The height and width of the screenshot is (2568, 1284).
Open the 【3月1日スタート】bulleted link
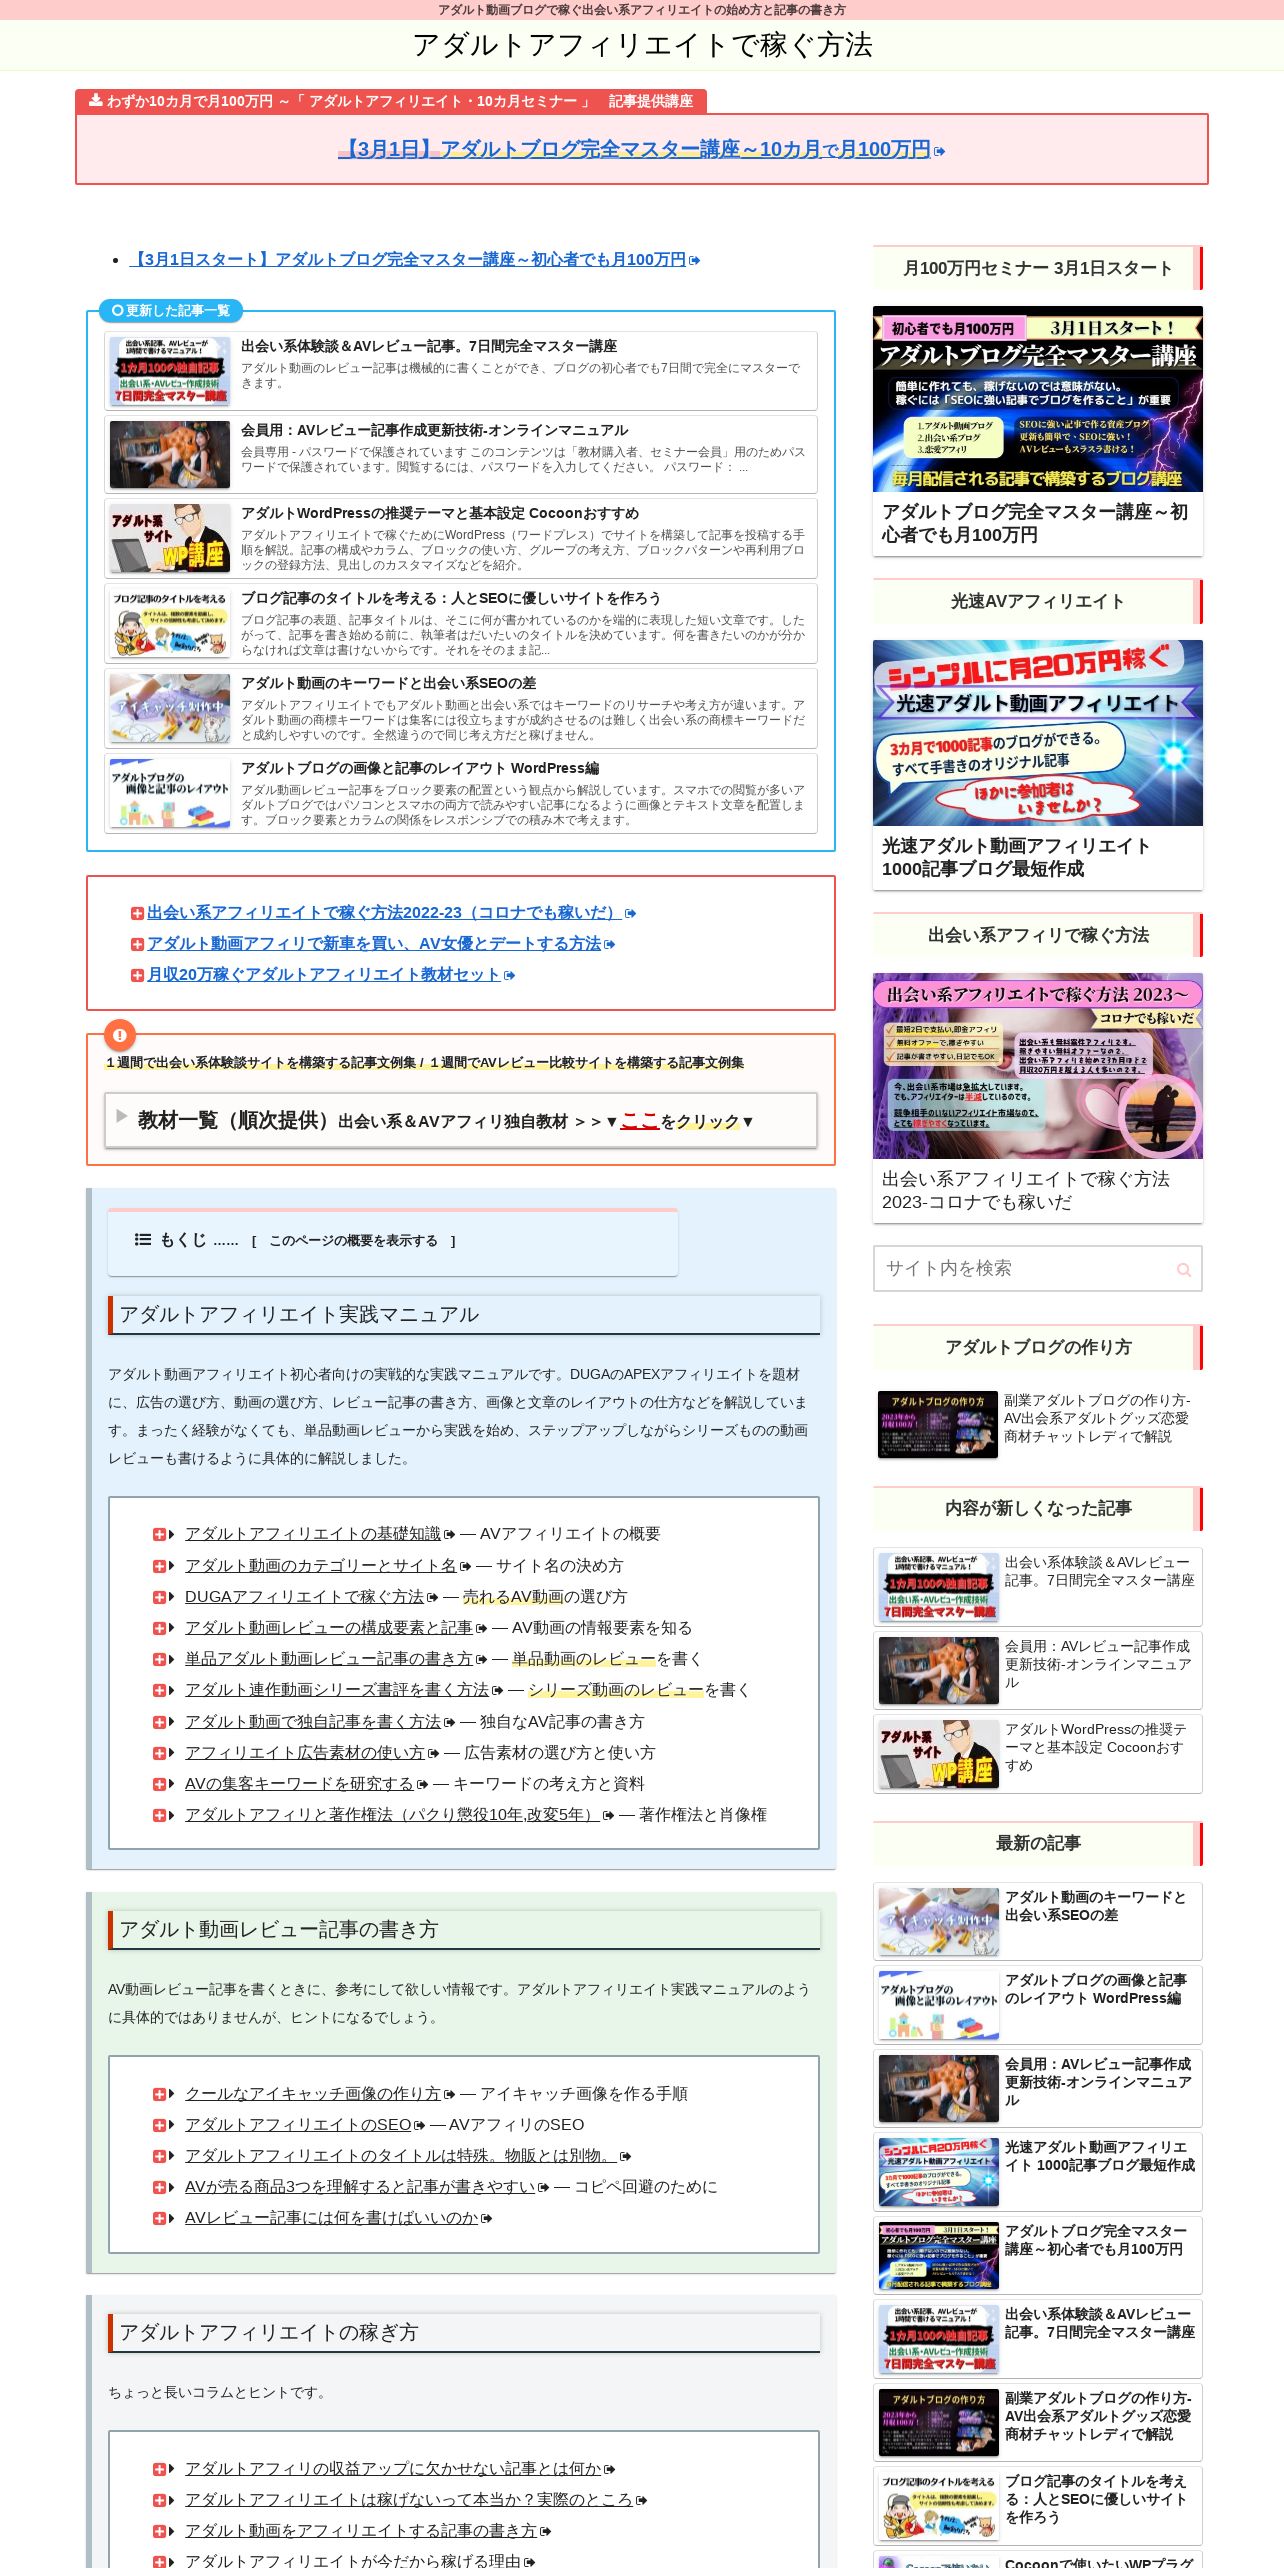pos(408,259)
